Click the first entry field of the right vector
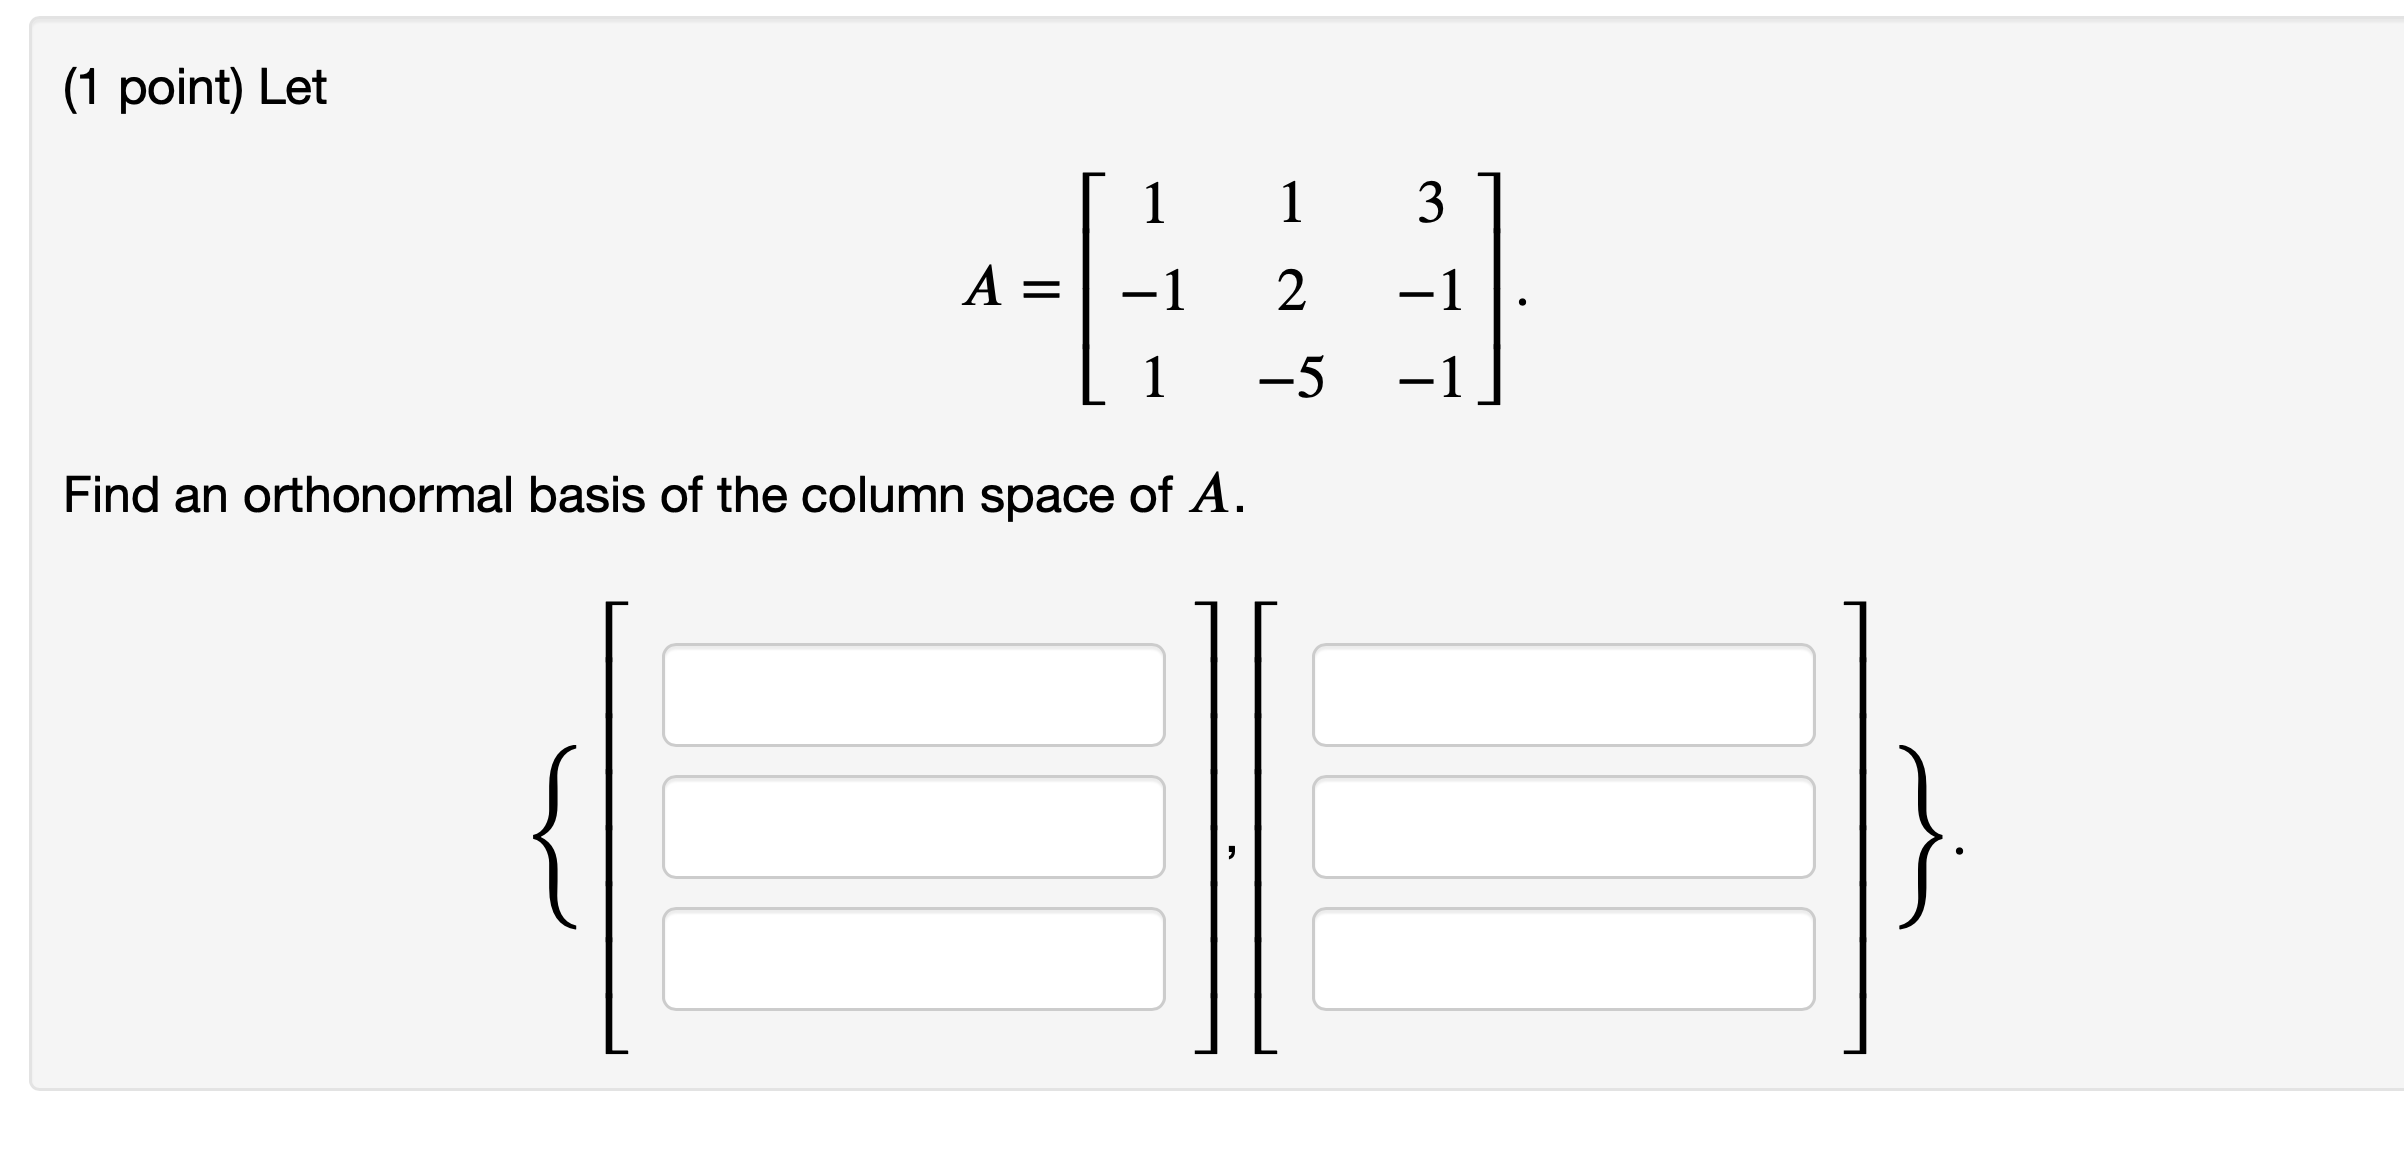The width and height of the screenshot is (2404, 1157). pyautogui.click(x=1565, y=695)
